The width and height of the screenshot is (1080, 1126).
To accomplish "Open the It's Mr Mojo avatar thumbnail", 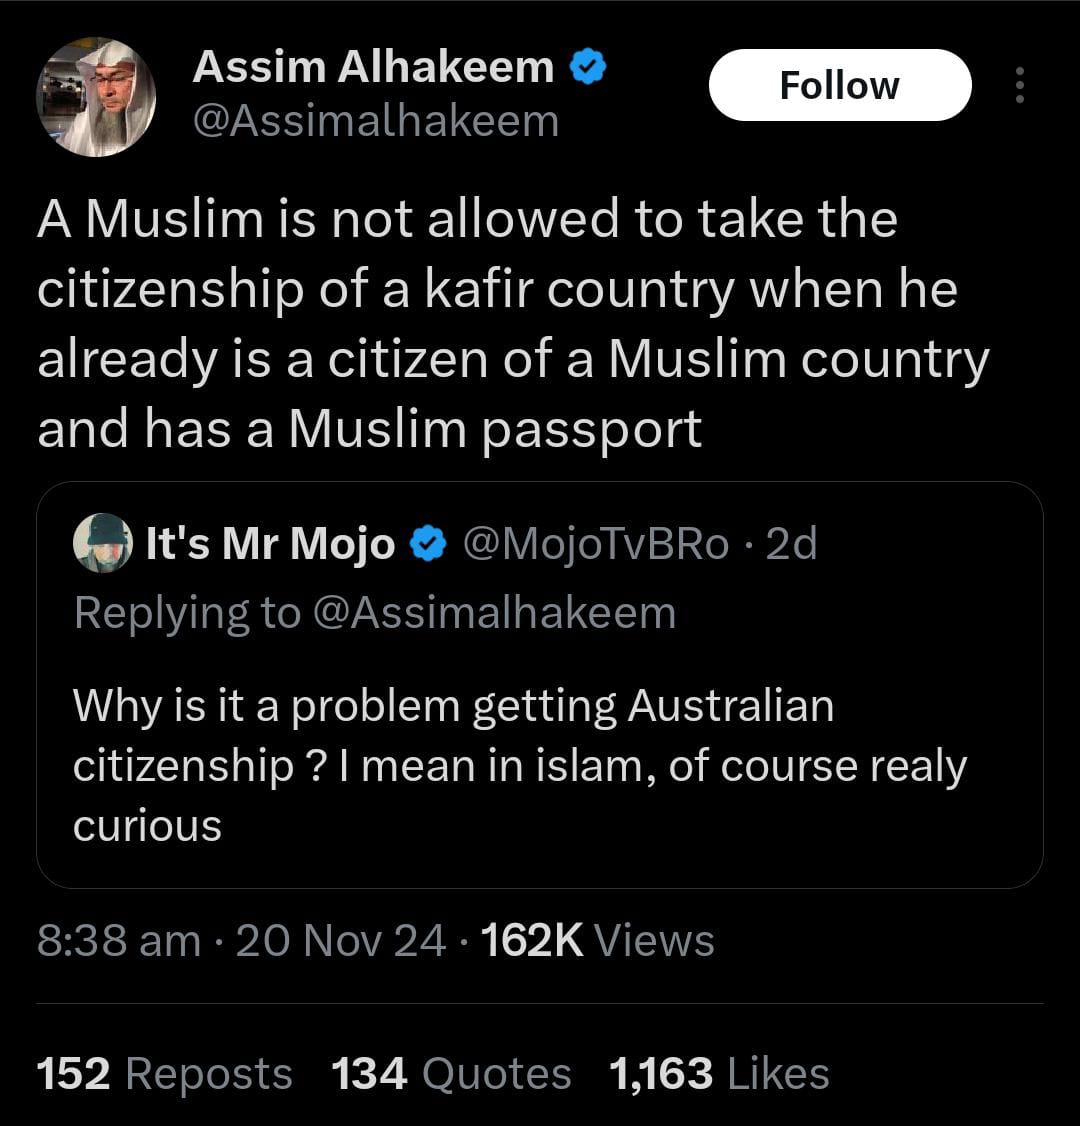I will pyautogui.click(x=103, y=544).
